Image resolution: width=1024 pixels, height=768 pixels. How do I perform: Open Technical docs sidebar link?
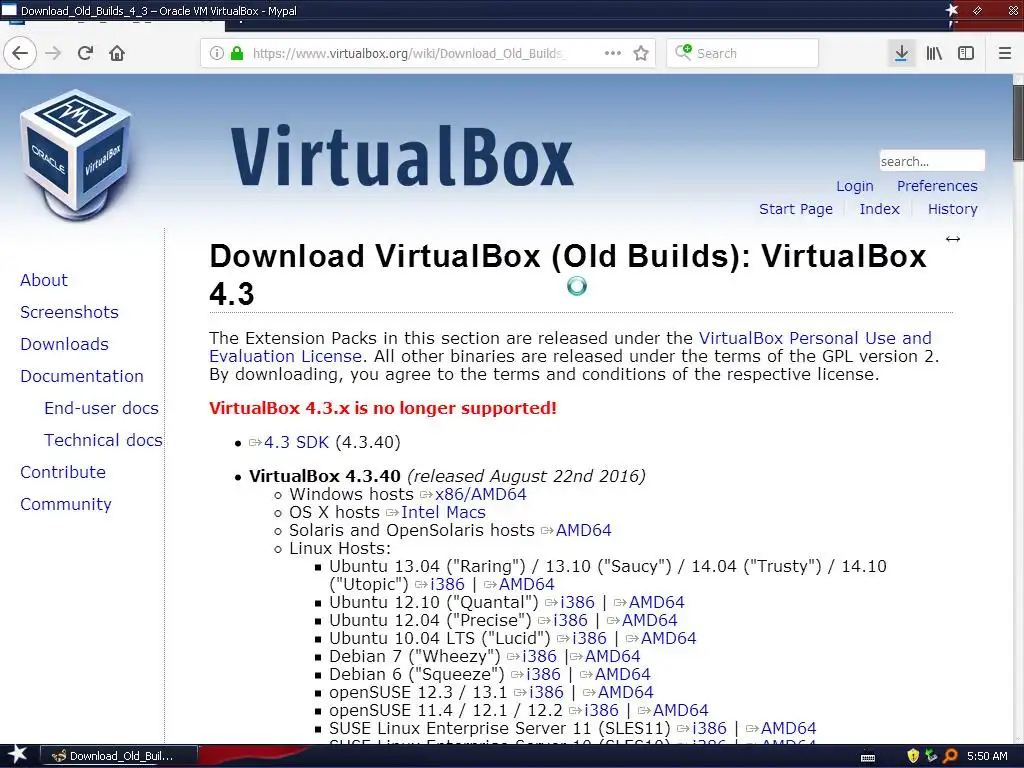coord(103,440)
